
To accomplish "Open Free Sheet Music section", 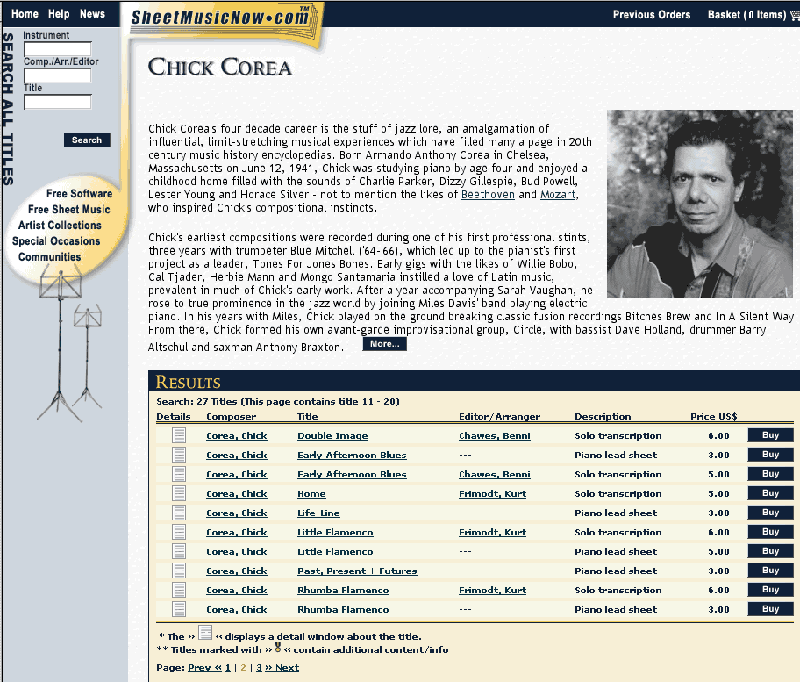I will click(69, 209).
